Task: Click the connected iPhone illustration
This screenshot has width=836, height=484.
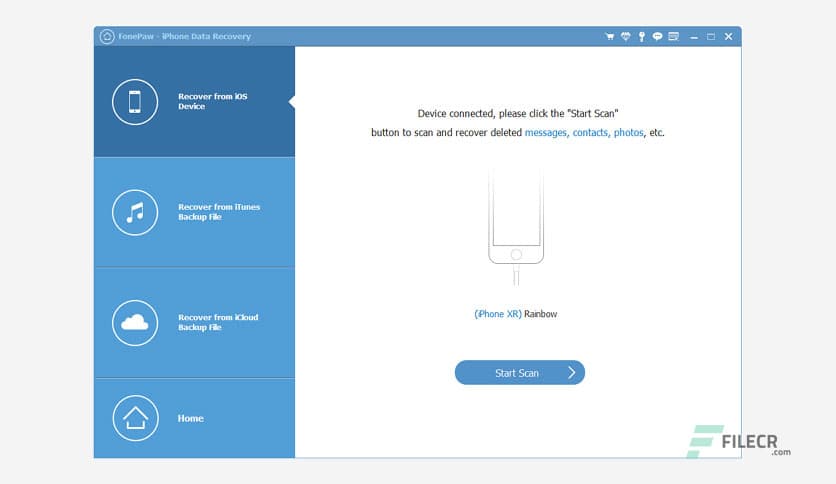Action: click(x=516, y=227)
